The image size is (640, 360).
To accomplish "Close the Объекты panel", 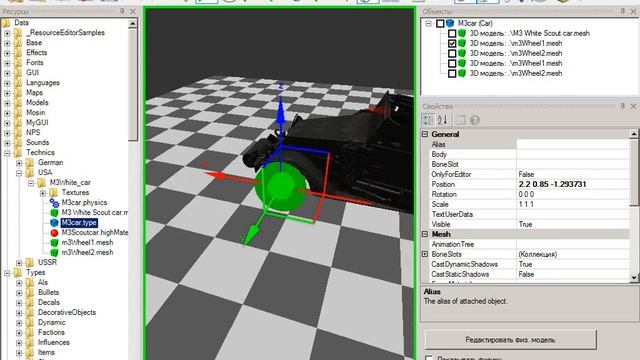I will (633, 11).
